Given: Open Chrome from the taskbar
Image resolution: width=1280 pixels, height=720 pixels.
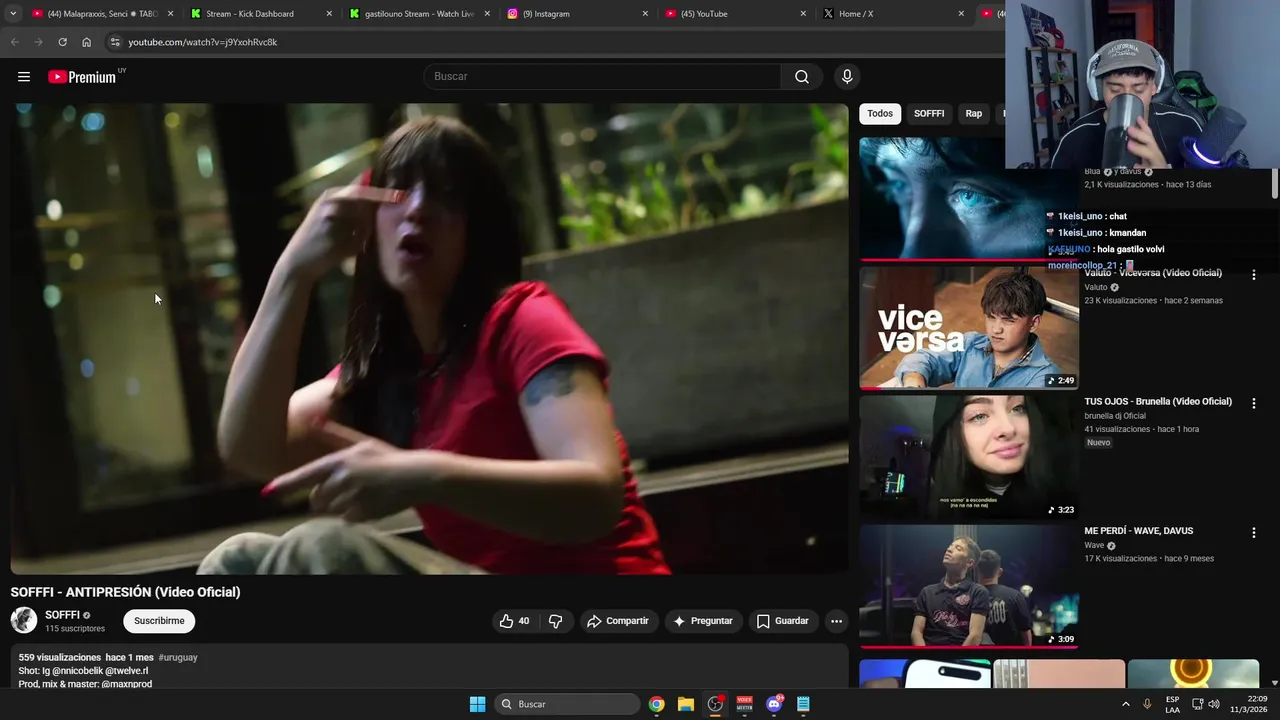Looking at the screenshot, I should point(656,704).
